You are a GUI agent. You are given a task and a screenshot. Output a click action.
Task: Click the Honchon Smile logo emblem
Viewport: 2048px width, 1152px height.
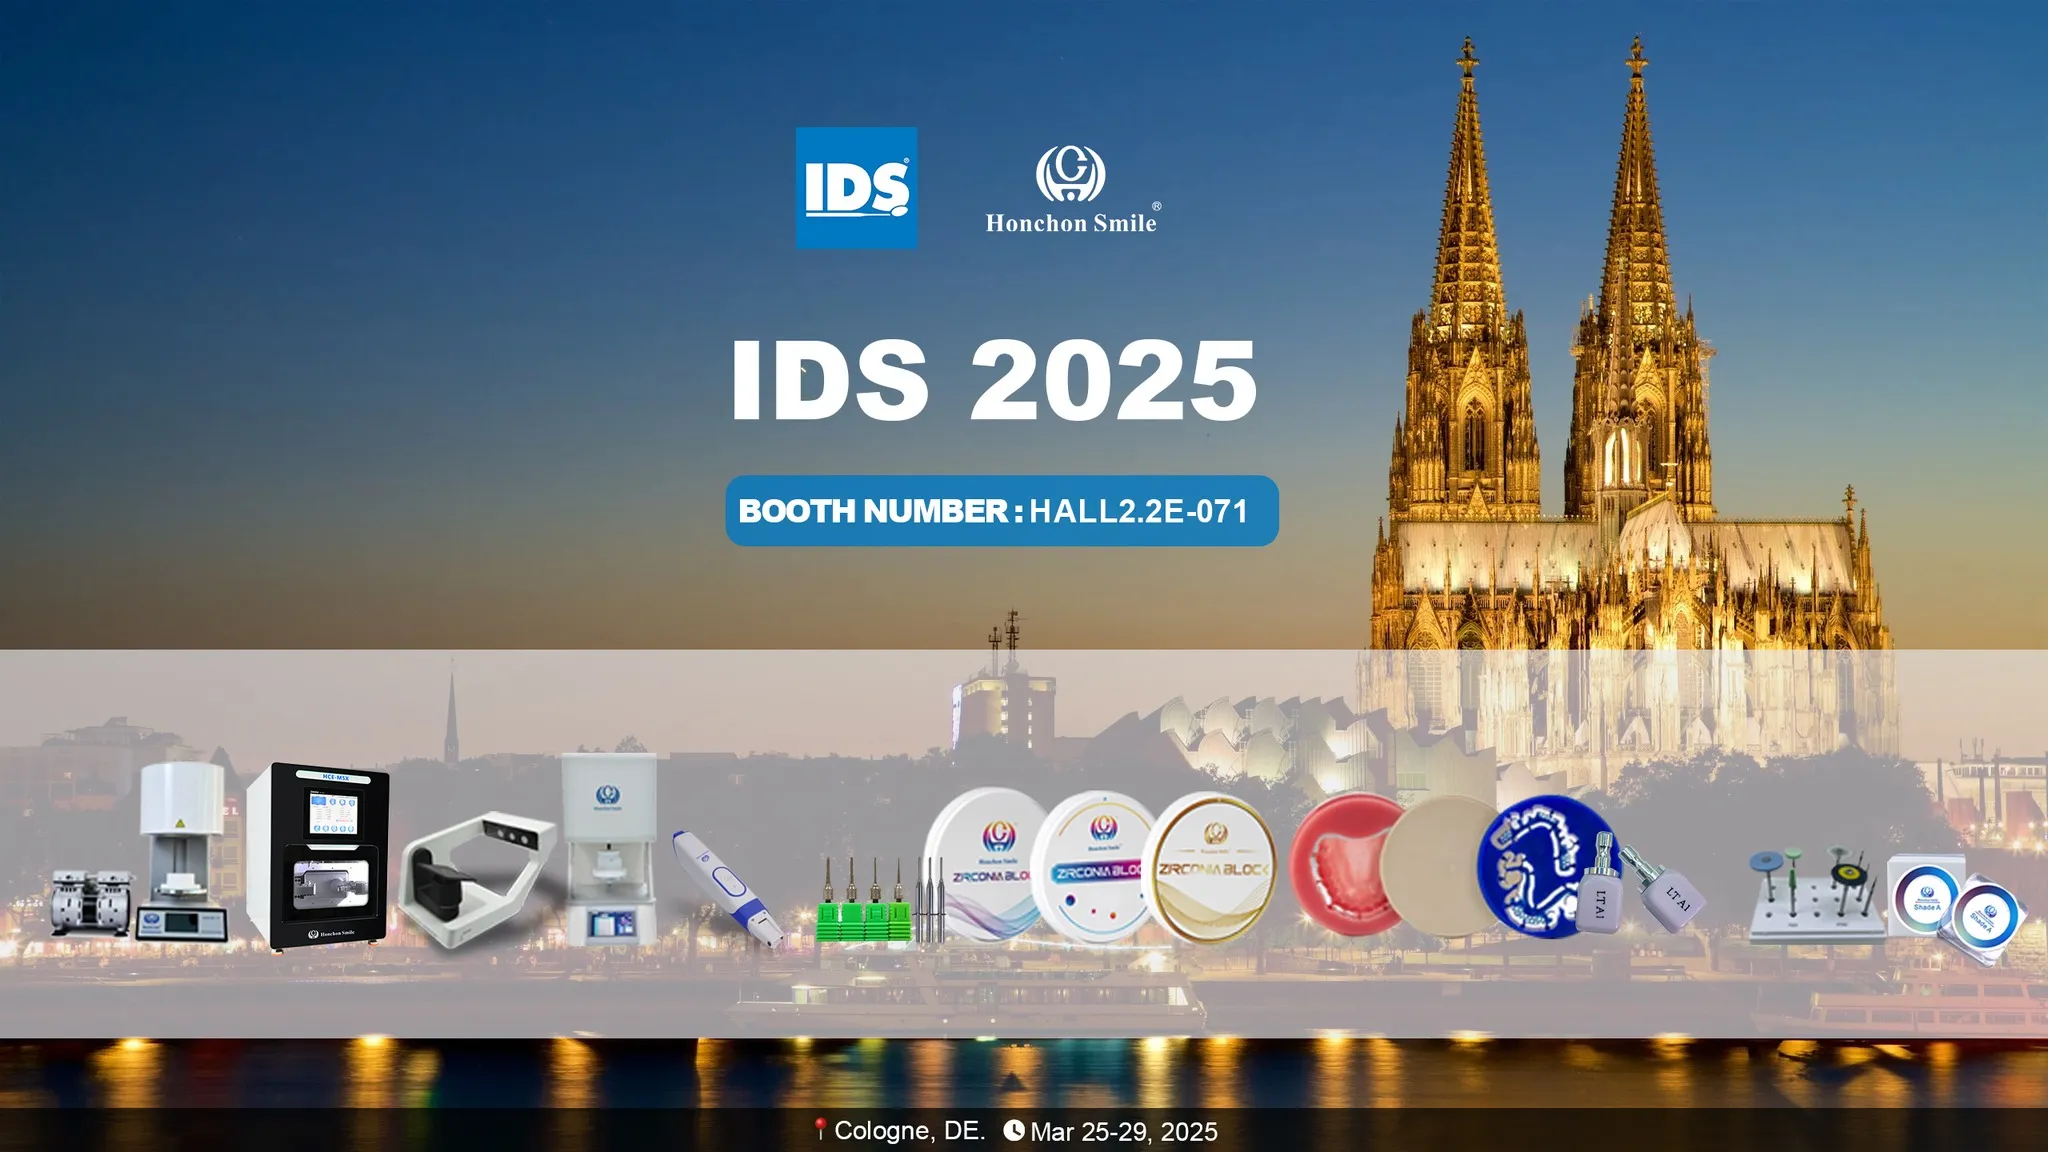click(x=1070, y=174)
